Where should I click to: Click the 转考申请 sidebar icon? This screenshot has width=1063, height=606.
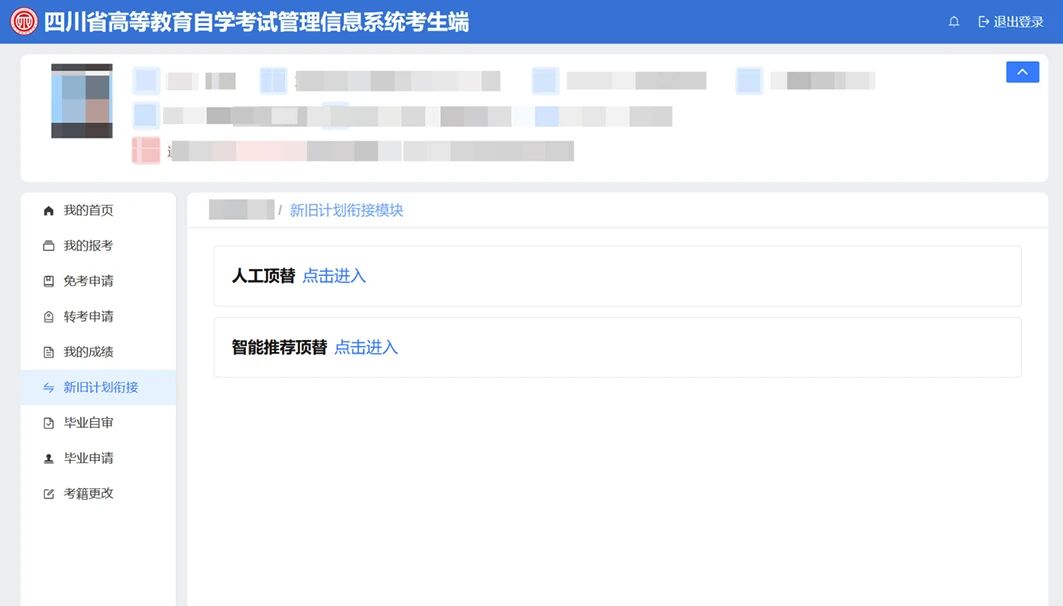click(48, 317)
